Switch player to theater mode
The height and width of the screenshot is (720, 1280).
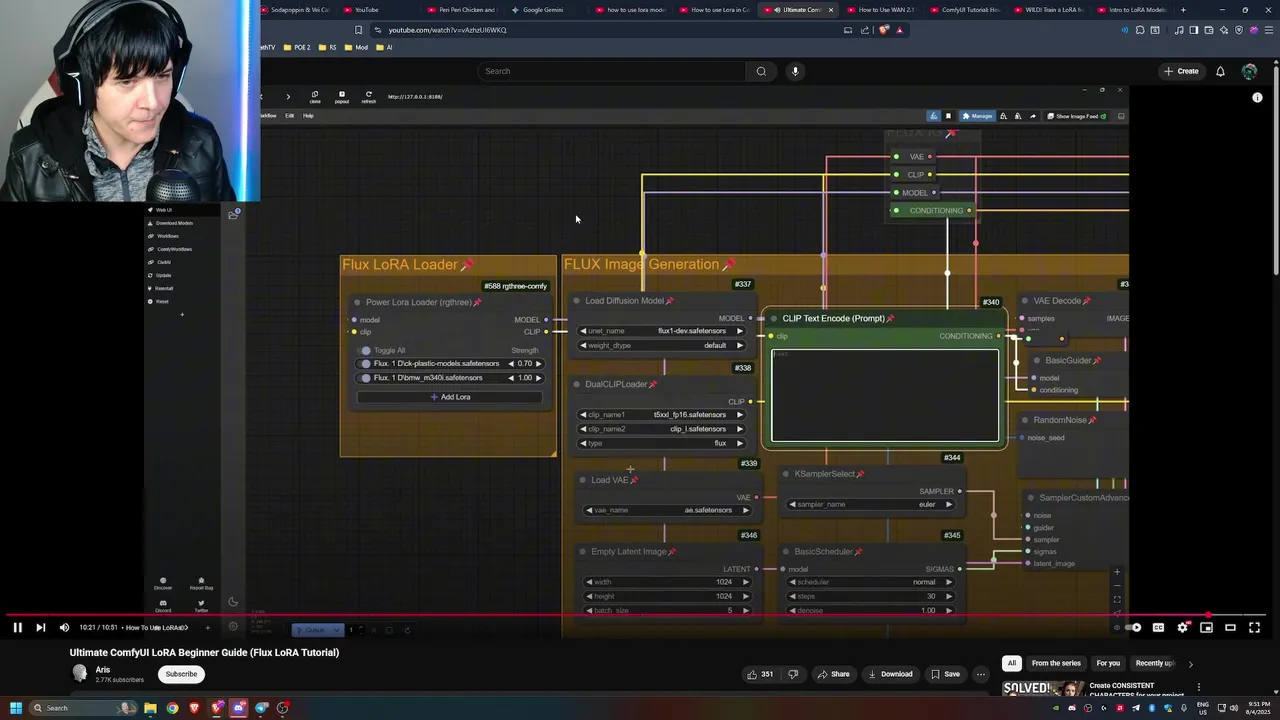(1230, 627)
